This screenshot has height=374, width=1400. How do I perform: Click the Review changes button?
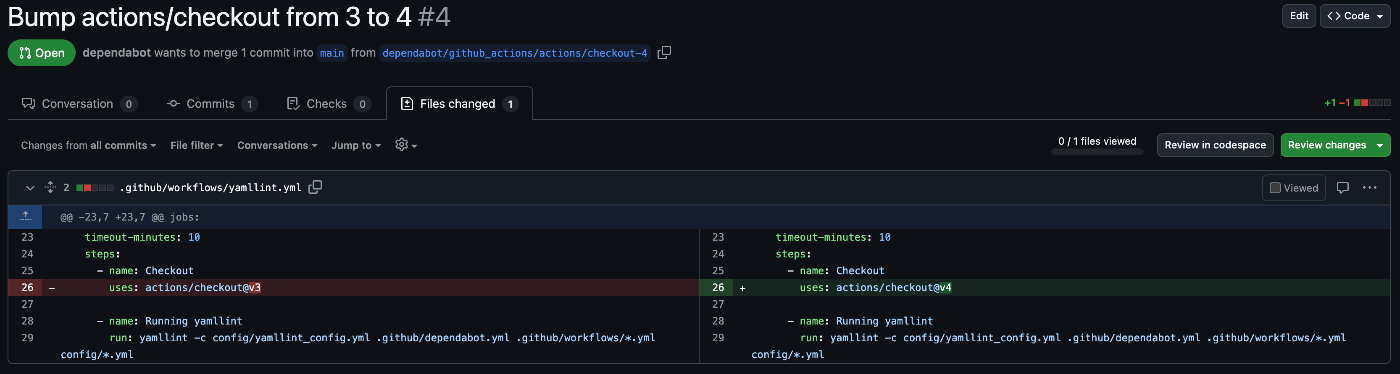(1335, 145)
